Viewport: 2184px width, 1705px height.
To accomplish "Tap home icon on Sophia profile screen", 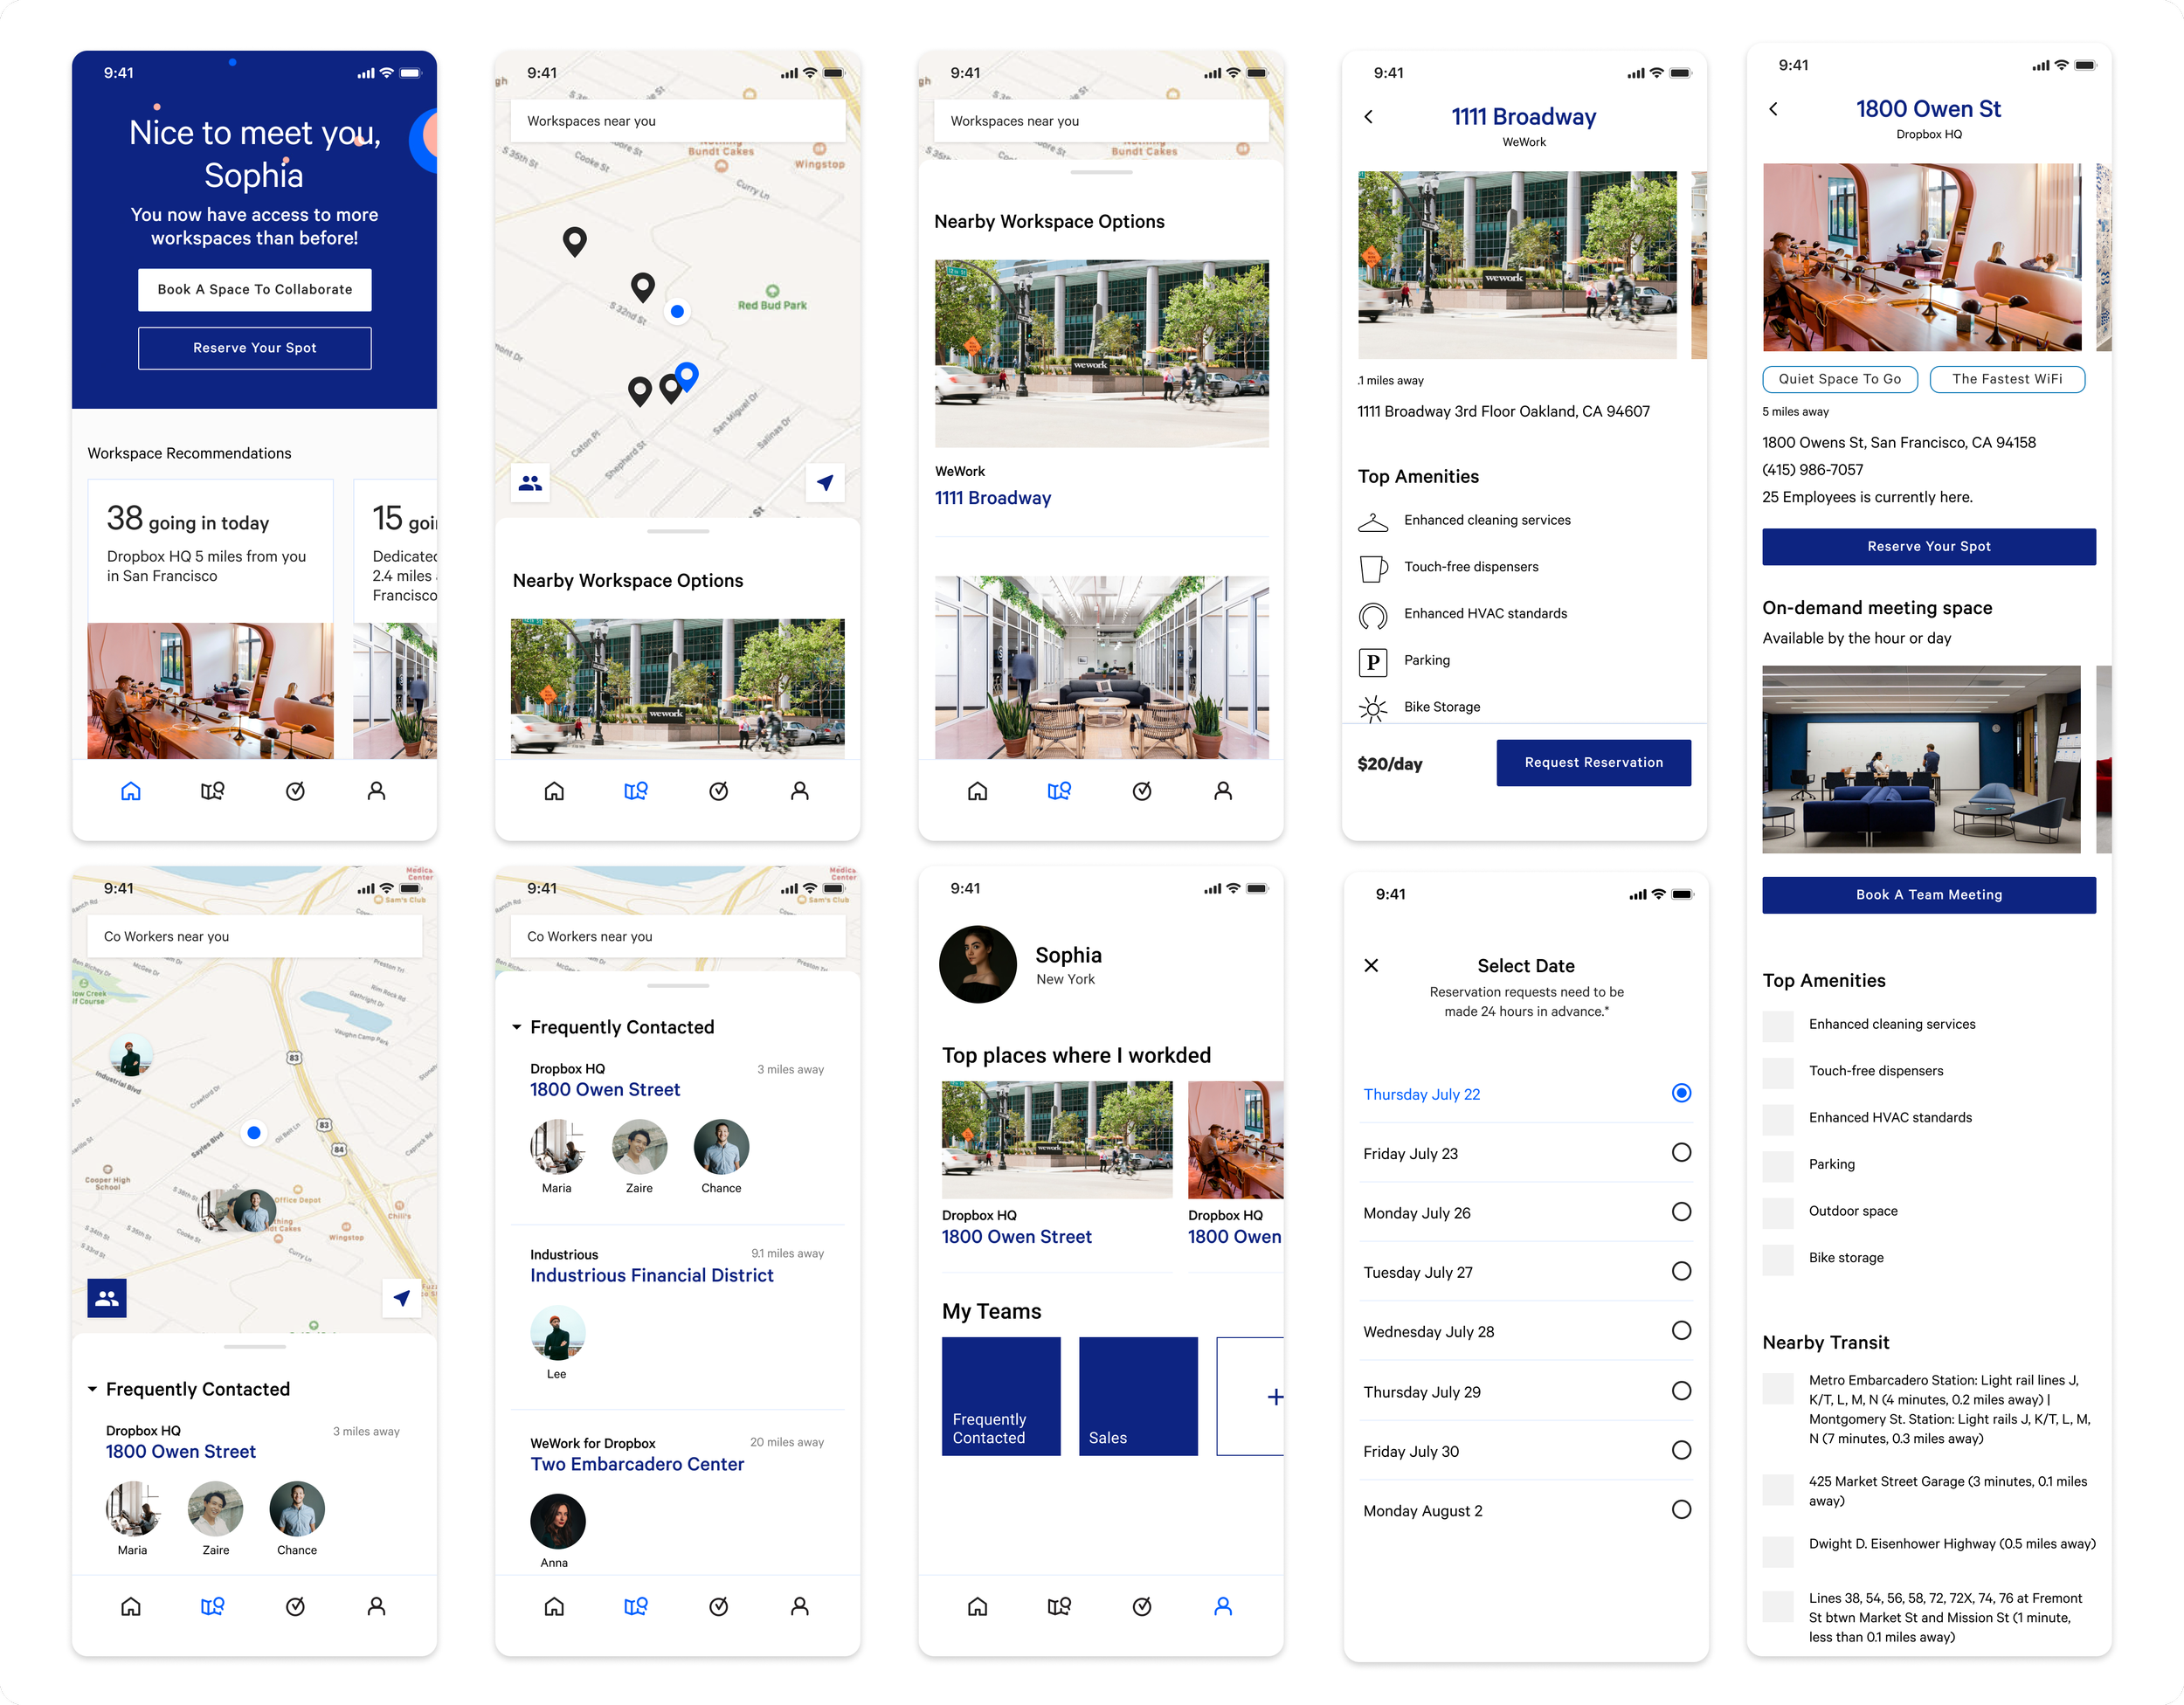I will click(x=977, y=1606).
